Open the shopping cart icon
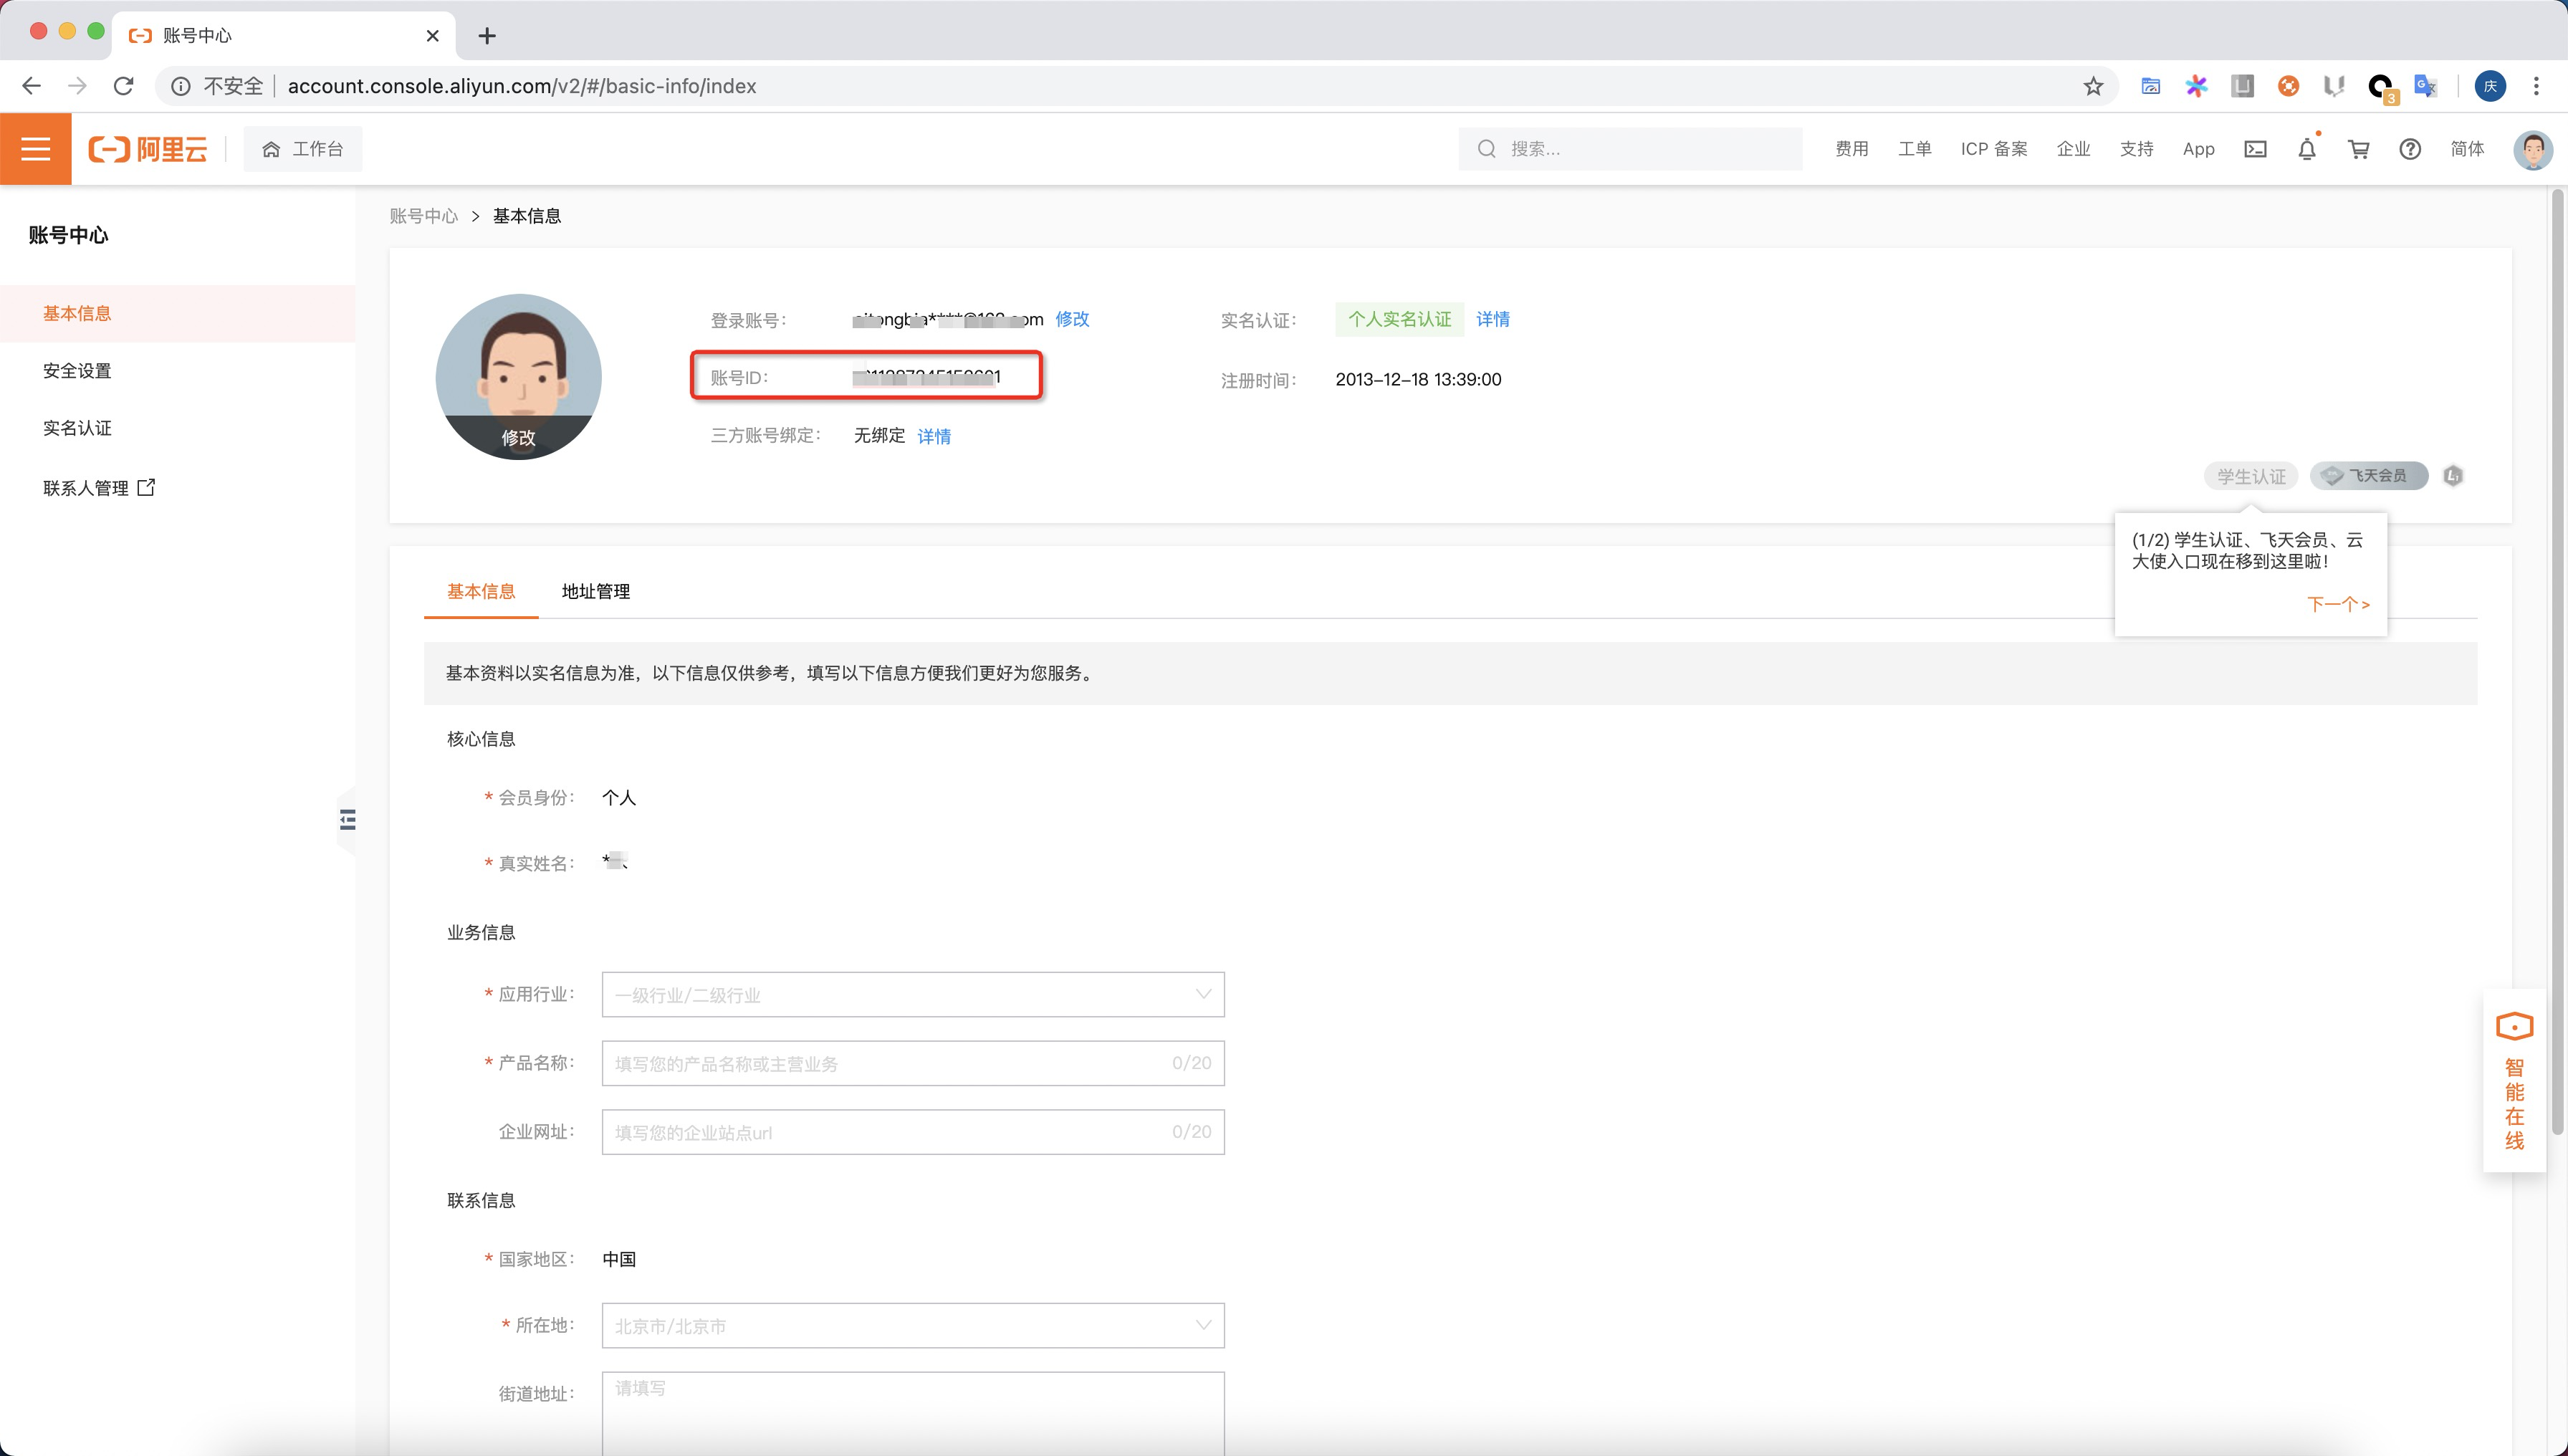The image size is (2568, 1456). click(x=2359, y=149)
